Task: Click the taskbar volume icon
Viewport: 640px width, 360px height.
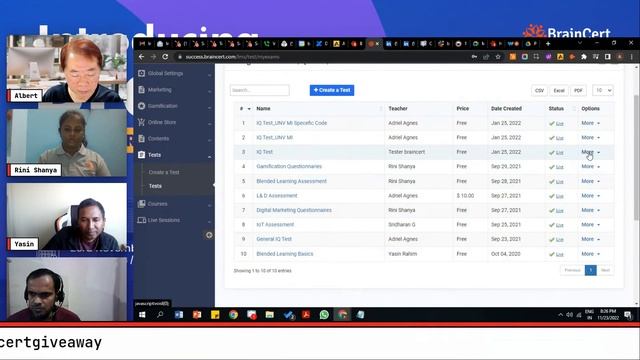Action: click(569, 315)
